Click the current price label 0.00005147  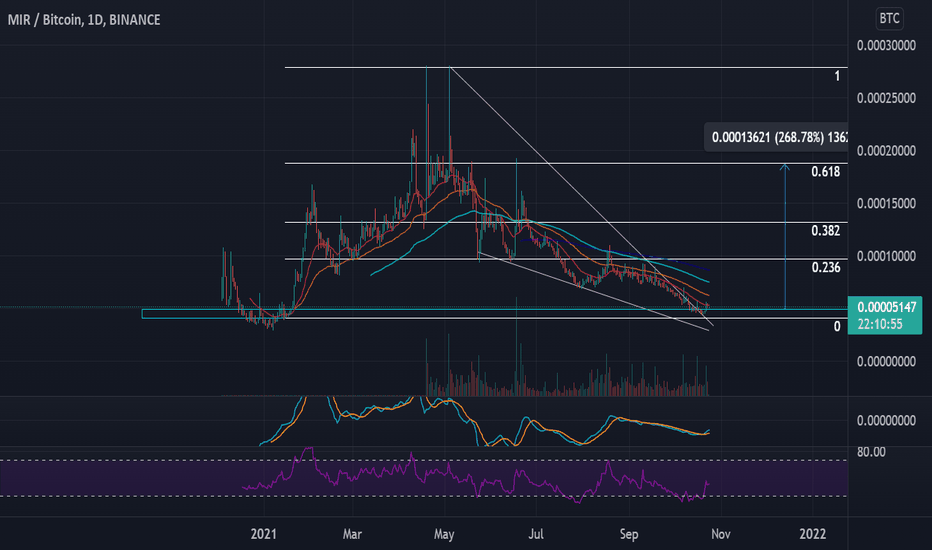point(886,307)
